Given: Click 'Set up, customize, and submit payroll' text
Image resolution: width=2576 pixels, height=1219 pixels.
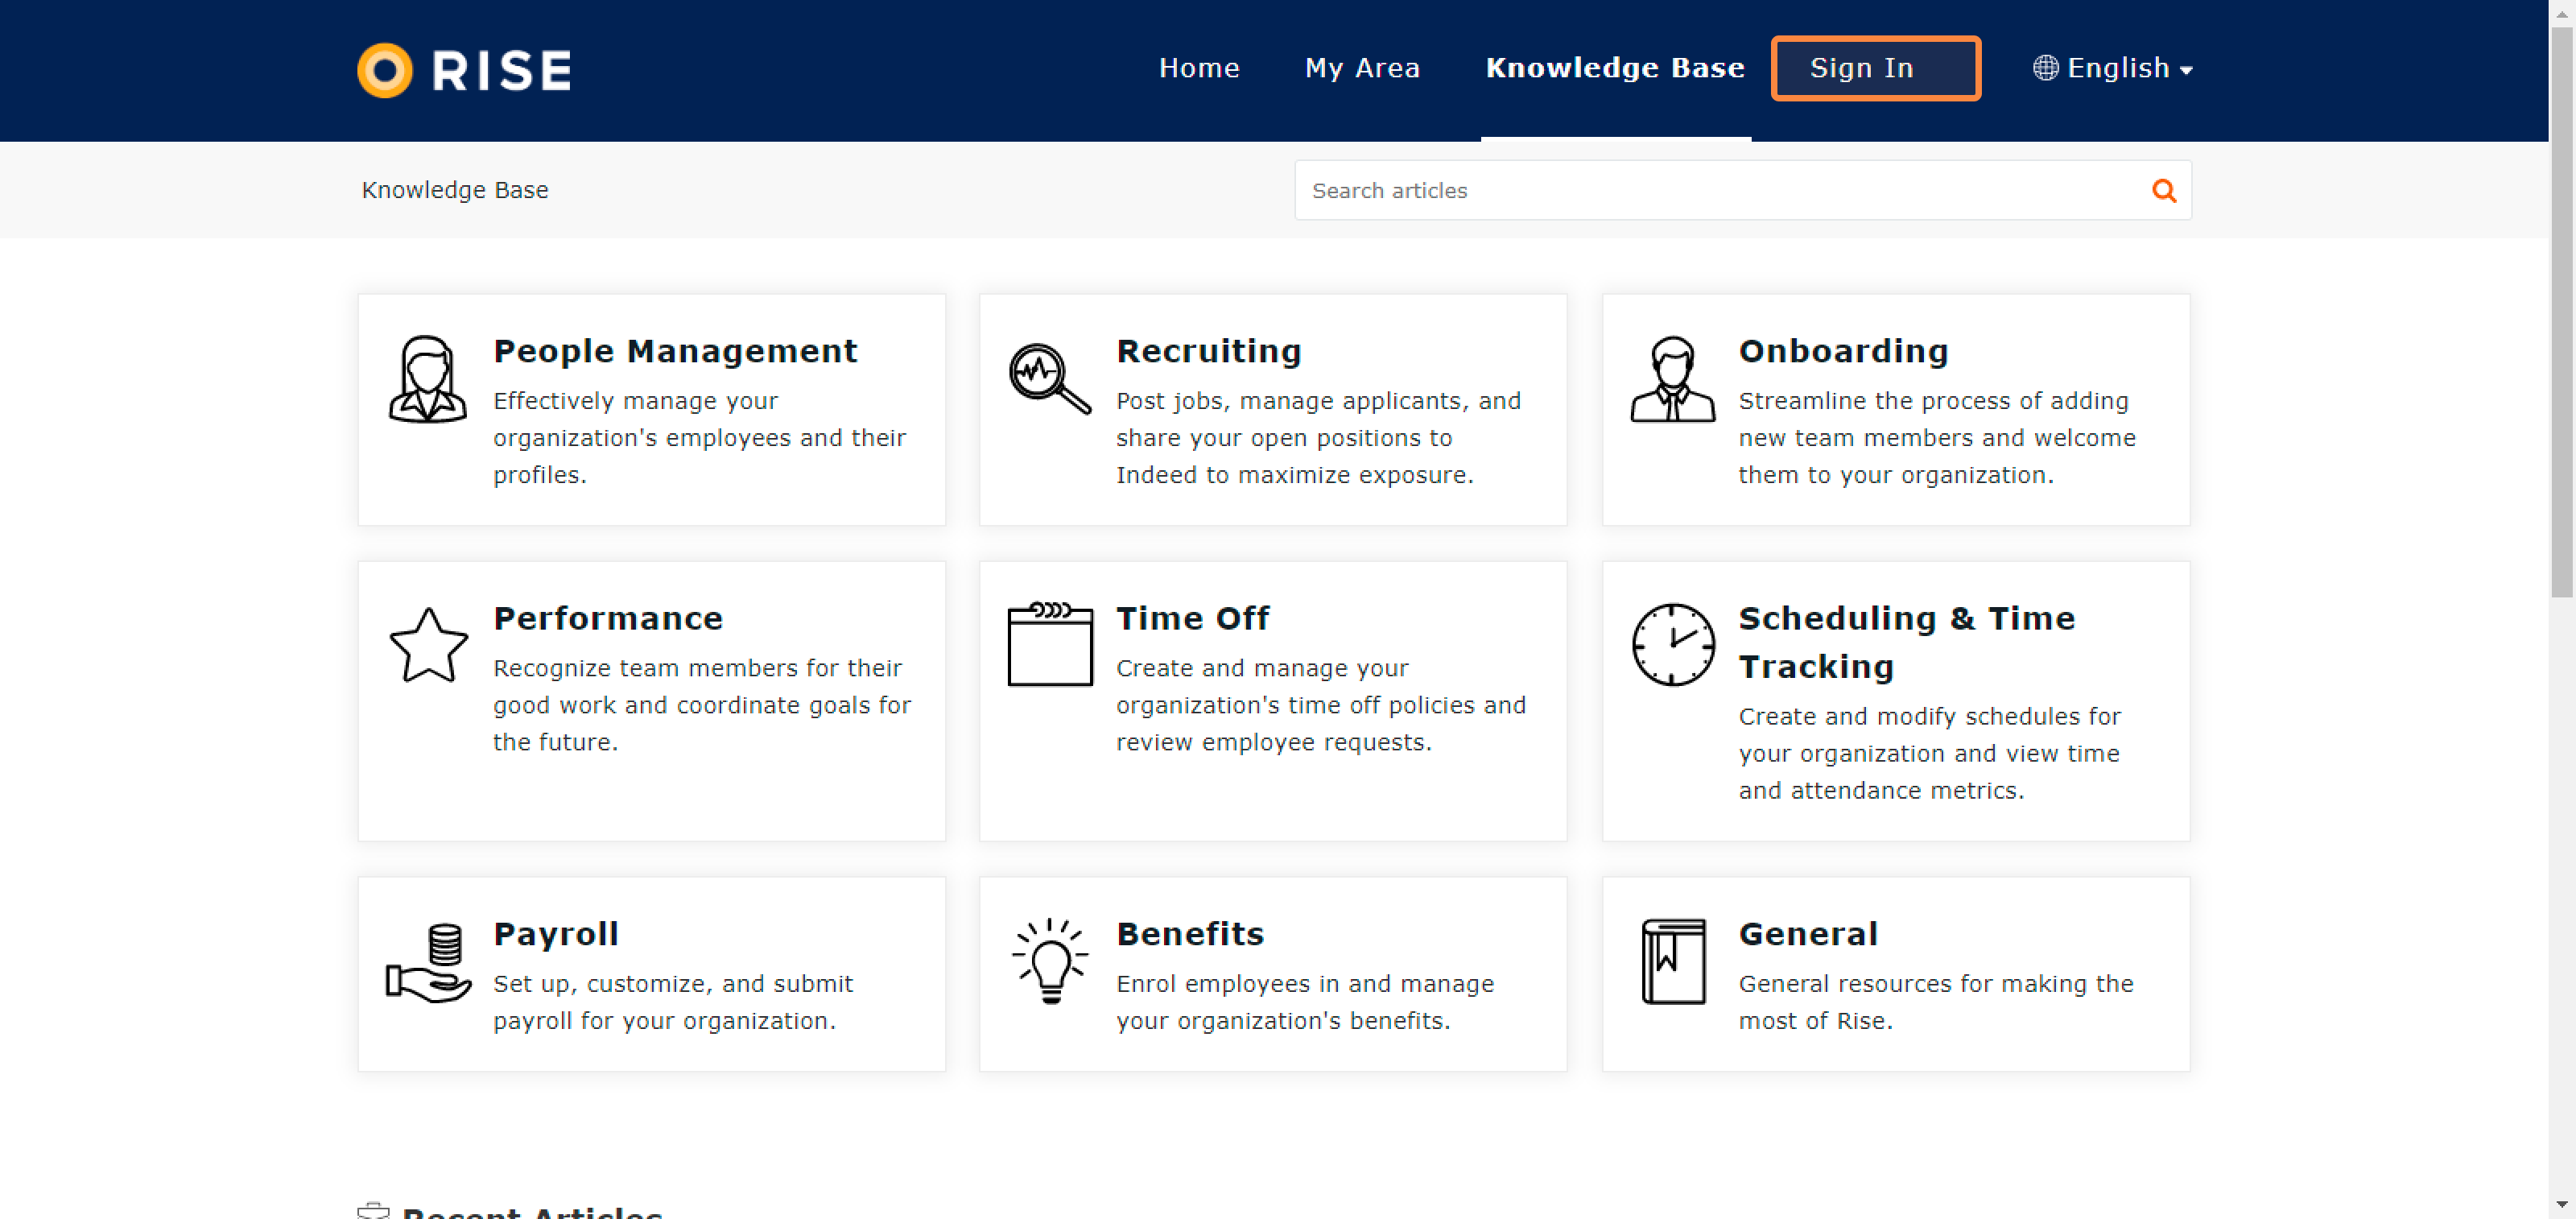Looking at the screenshot, I should pyautogui.click(x=672, y=1002).
